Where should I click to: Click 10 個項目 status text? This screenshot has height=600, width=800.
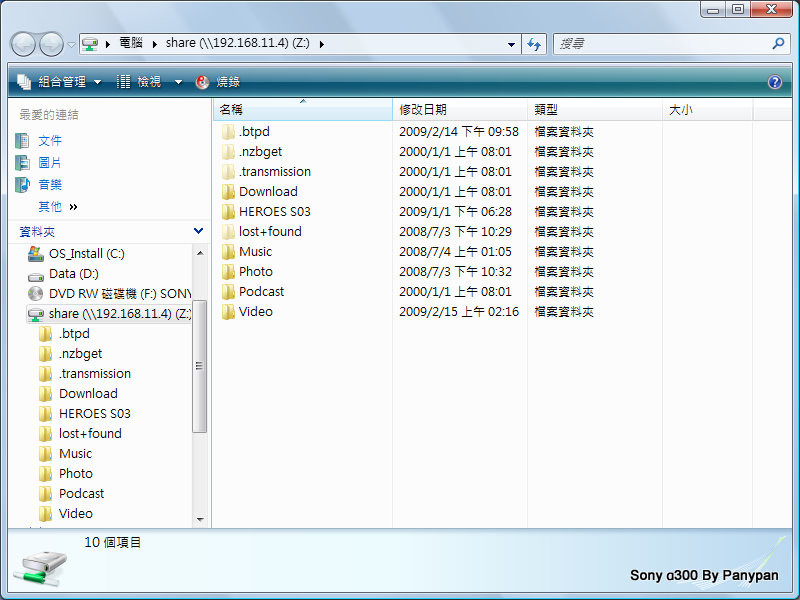[112, 542]
